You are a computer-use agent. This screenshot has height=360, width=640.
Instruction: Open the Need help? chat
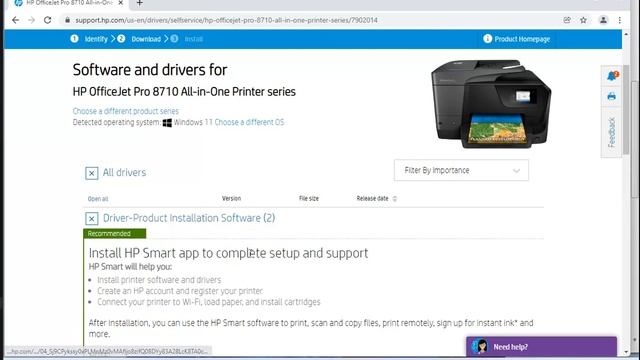coord(541,347)
